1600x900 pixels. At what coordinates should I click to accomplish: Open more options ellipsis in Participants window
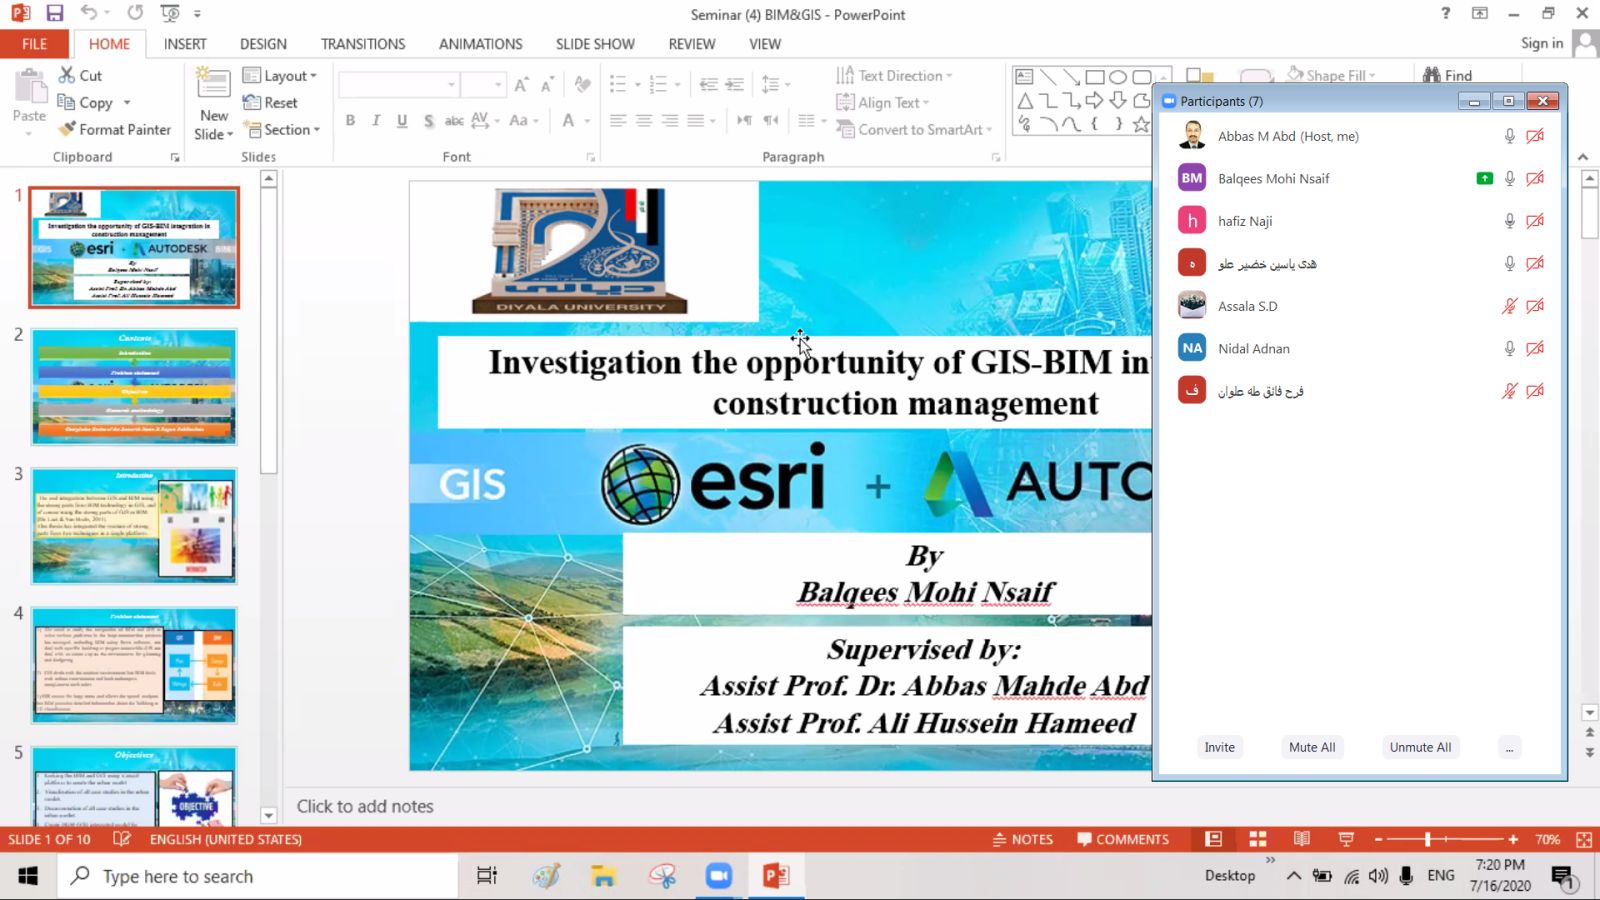[1509, 747]
